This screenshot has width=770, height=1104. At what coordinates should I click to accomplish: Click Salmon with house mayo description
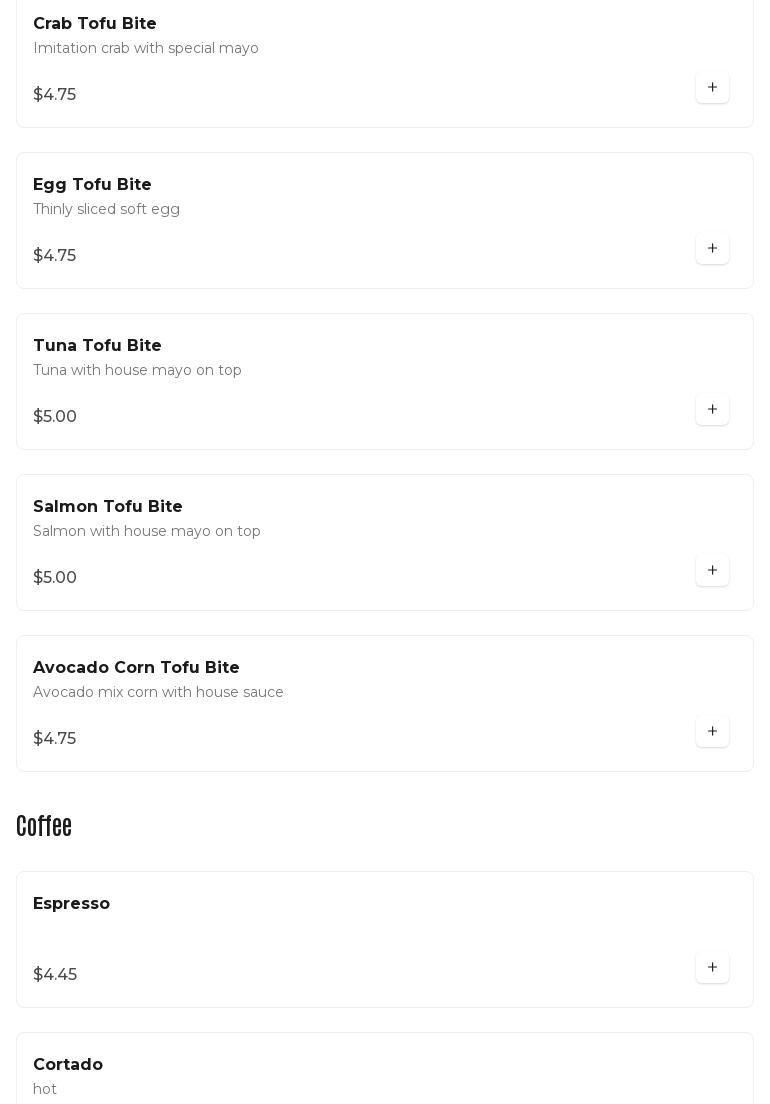coord(147,532)
